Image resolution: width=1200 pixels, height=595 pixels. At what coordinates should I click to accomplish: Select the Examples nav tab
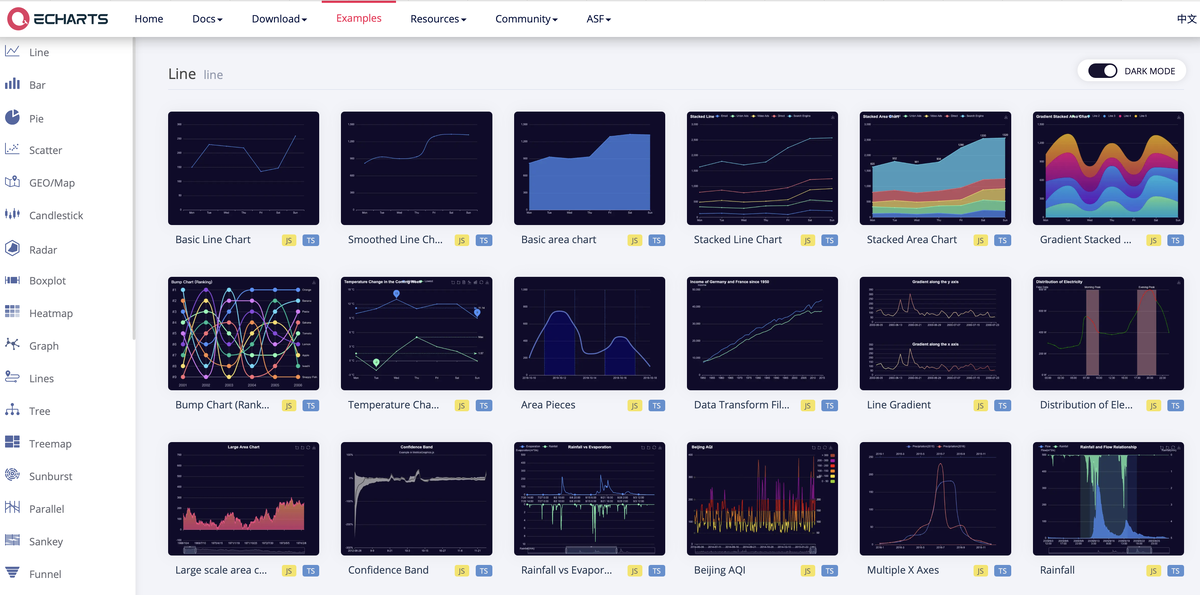click(x=358, y=19)
